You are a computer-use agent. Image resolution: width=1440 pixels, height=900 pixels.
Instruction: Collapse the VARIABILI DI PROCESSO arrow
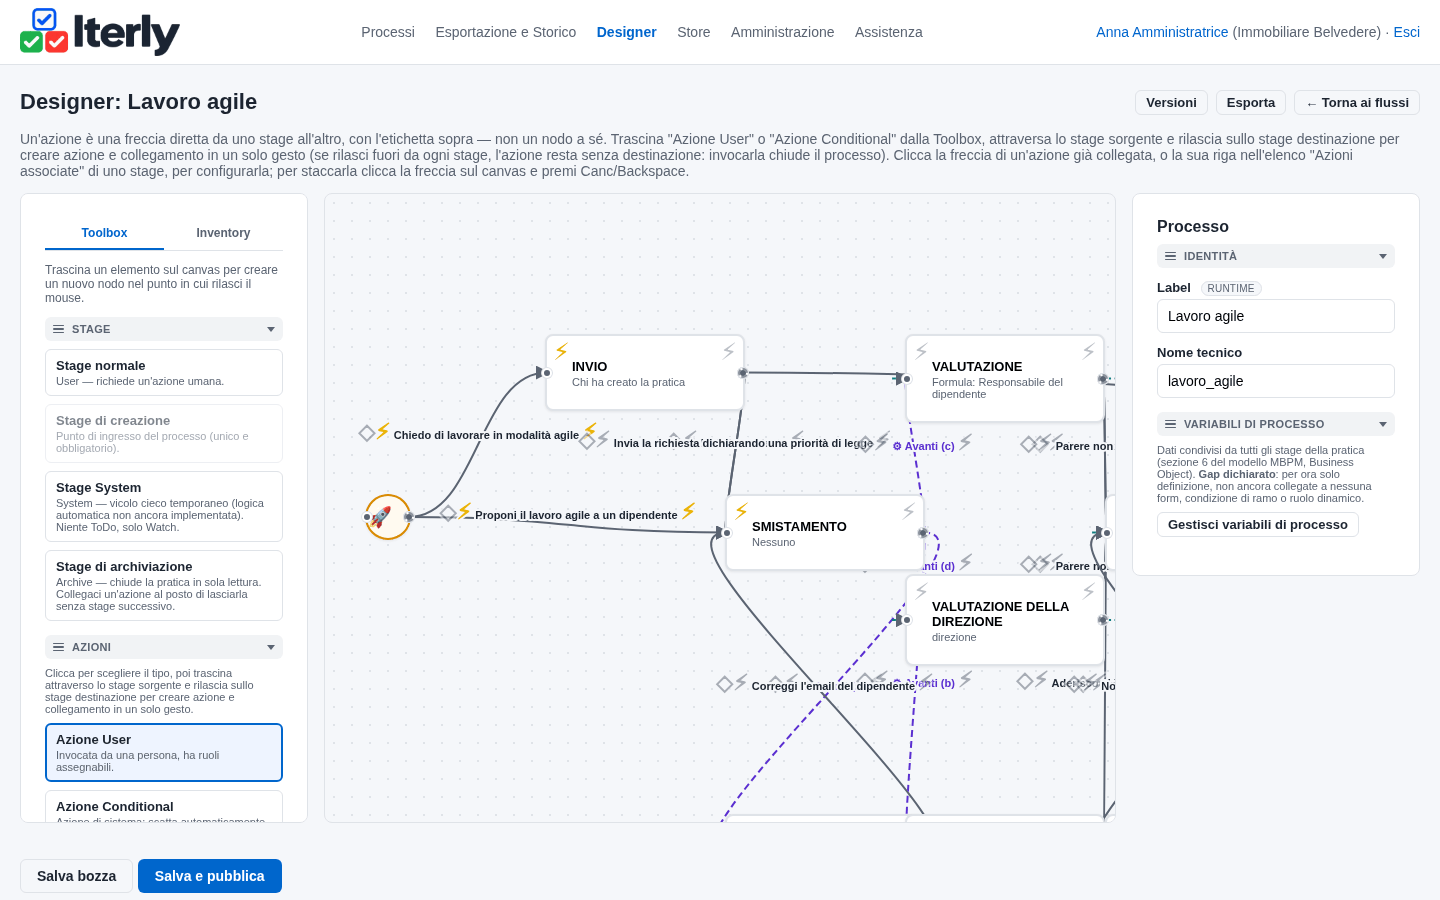tap(1383, 424)
